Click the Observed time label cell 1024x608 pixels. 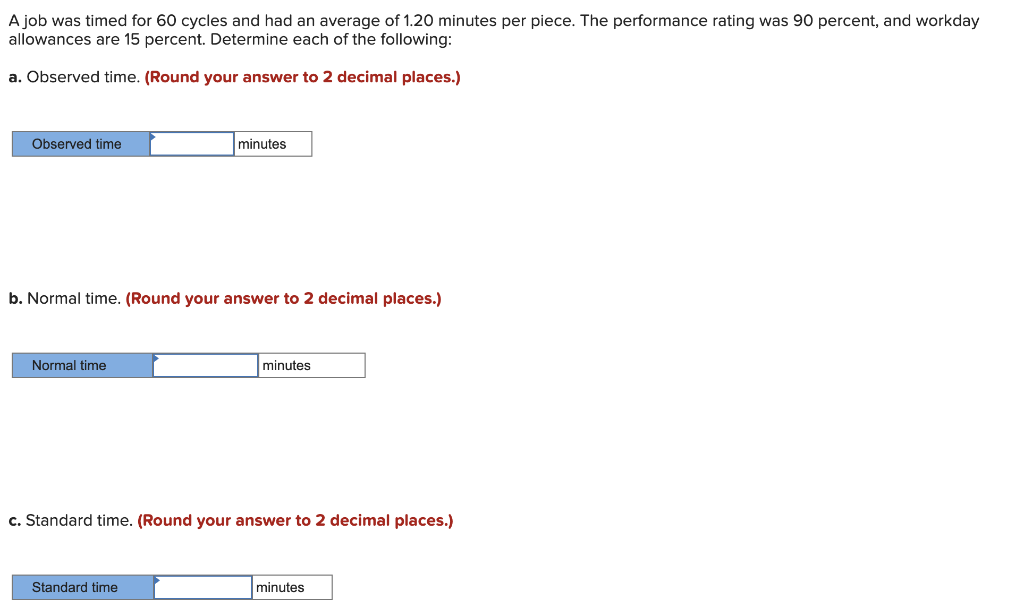pyautogui.click(x=79, y=143)
